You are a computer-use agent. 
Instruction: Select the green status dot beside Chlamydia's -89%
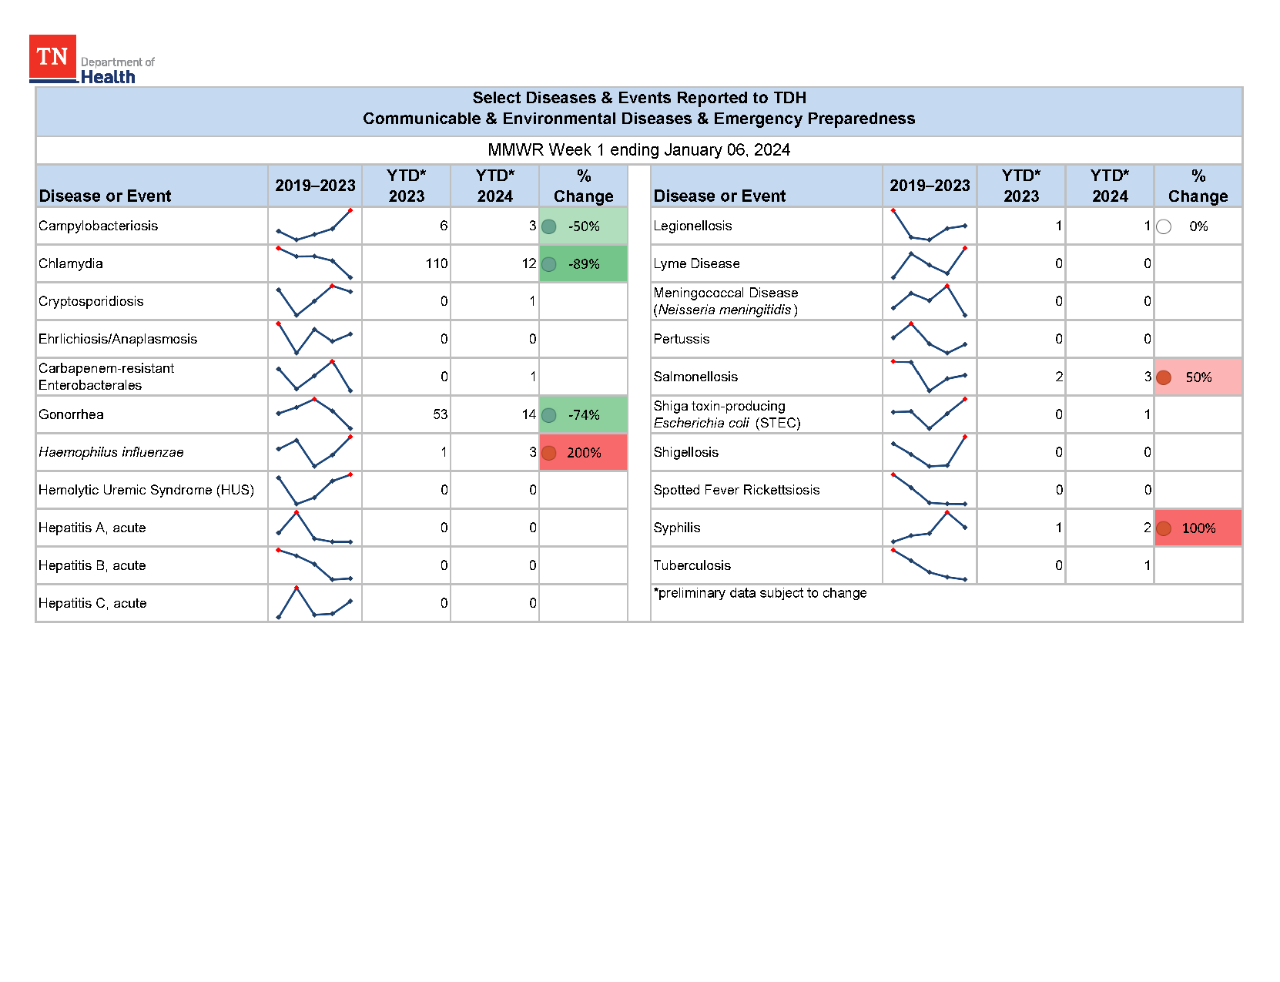(548, 264)
